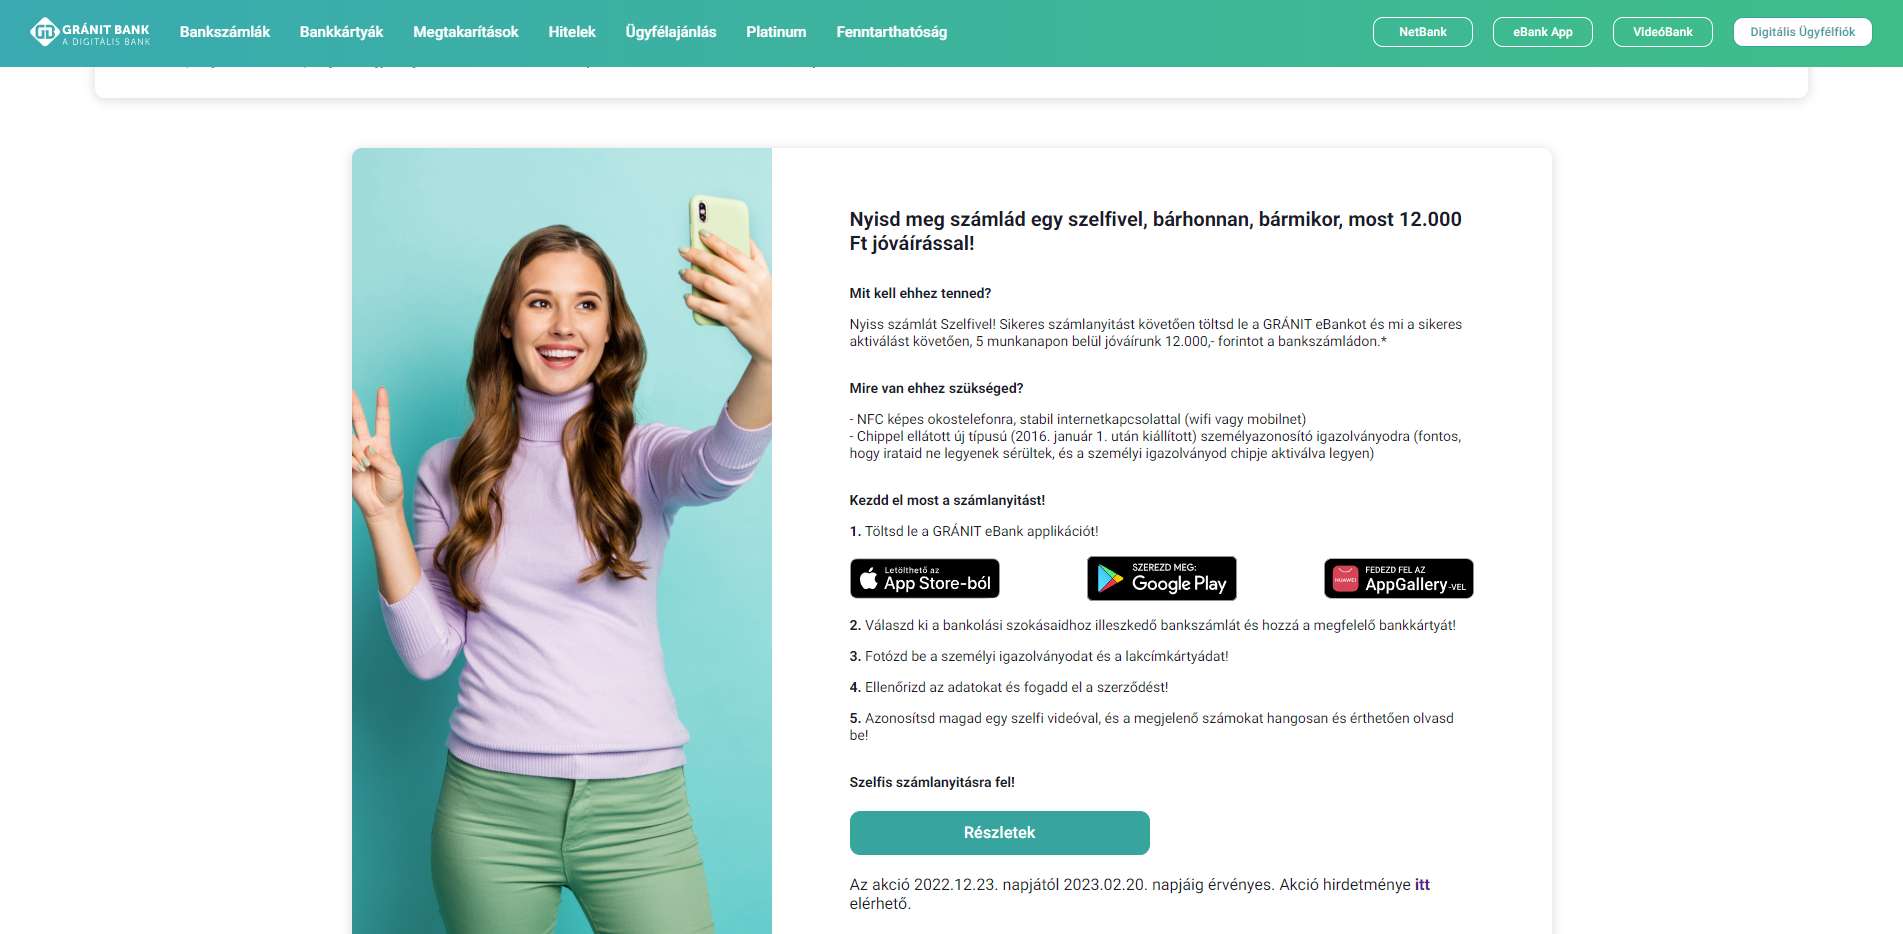Click the NetBank button
Viewport: 1903px width, 934px height.
(x=1423, y=32)
